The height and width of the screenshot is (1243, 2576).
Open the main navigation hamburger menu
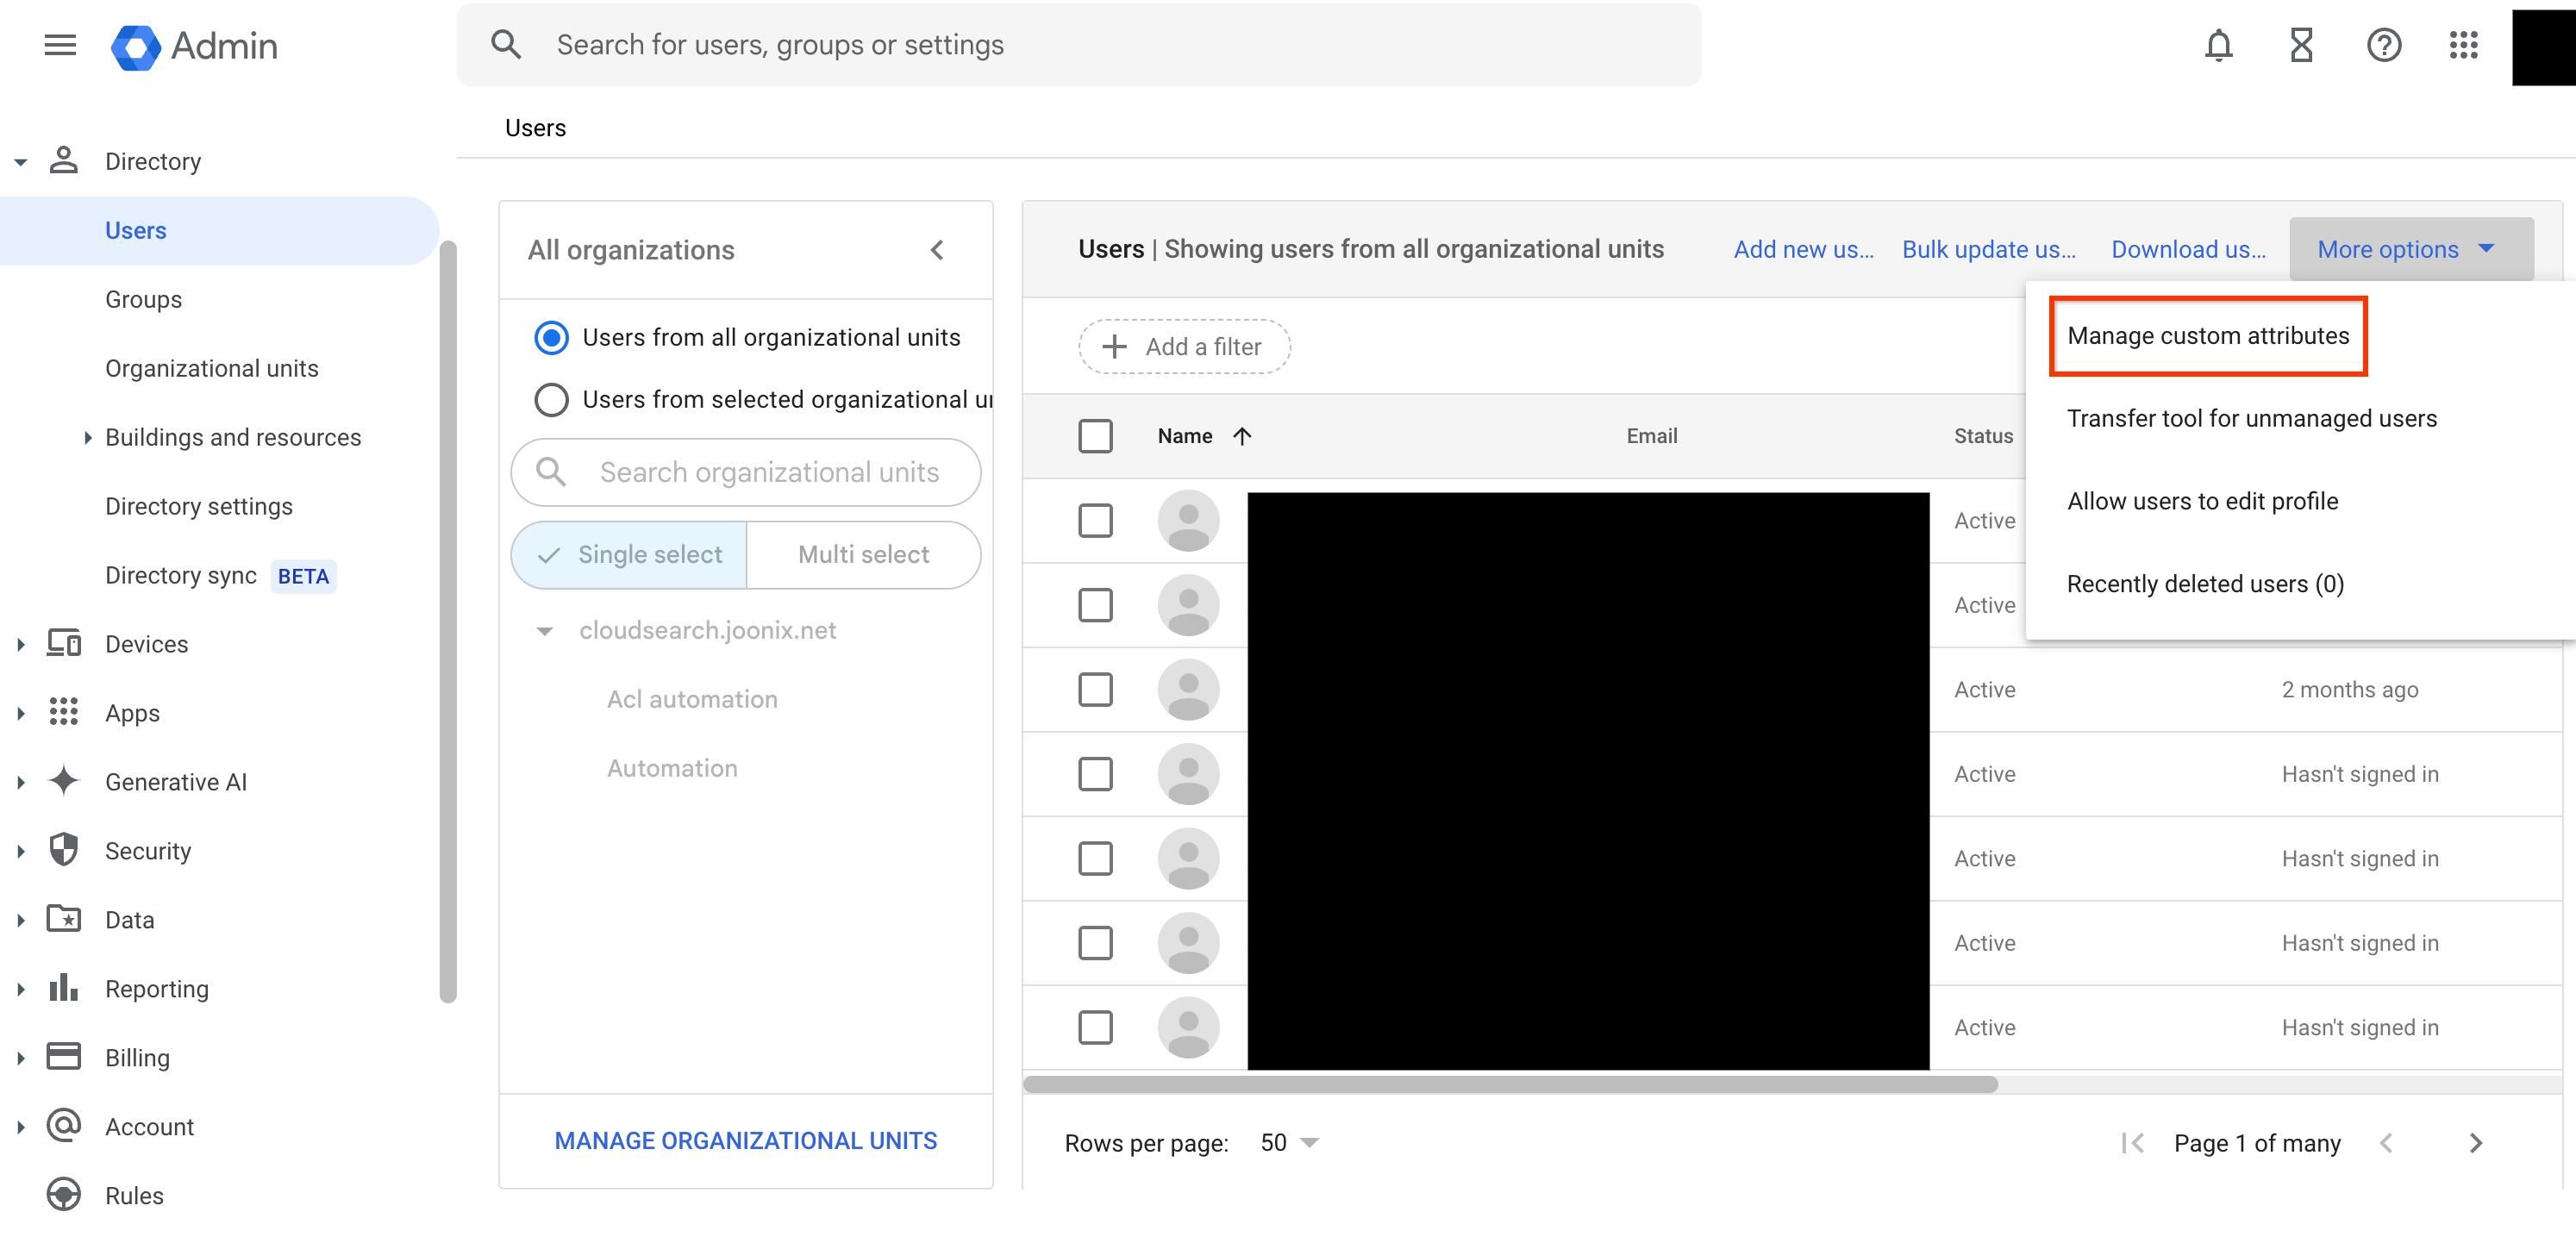(59, 45)
